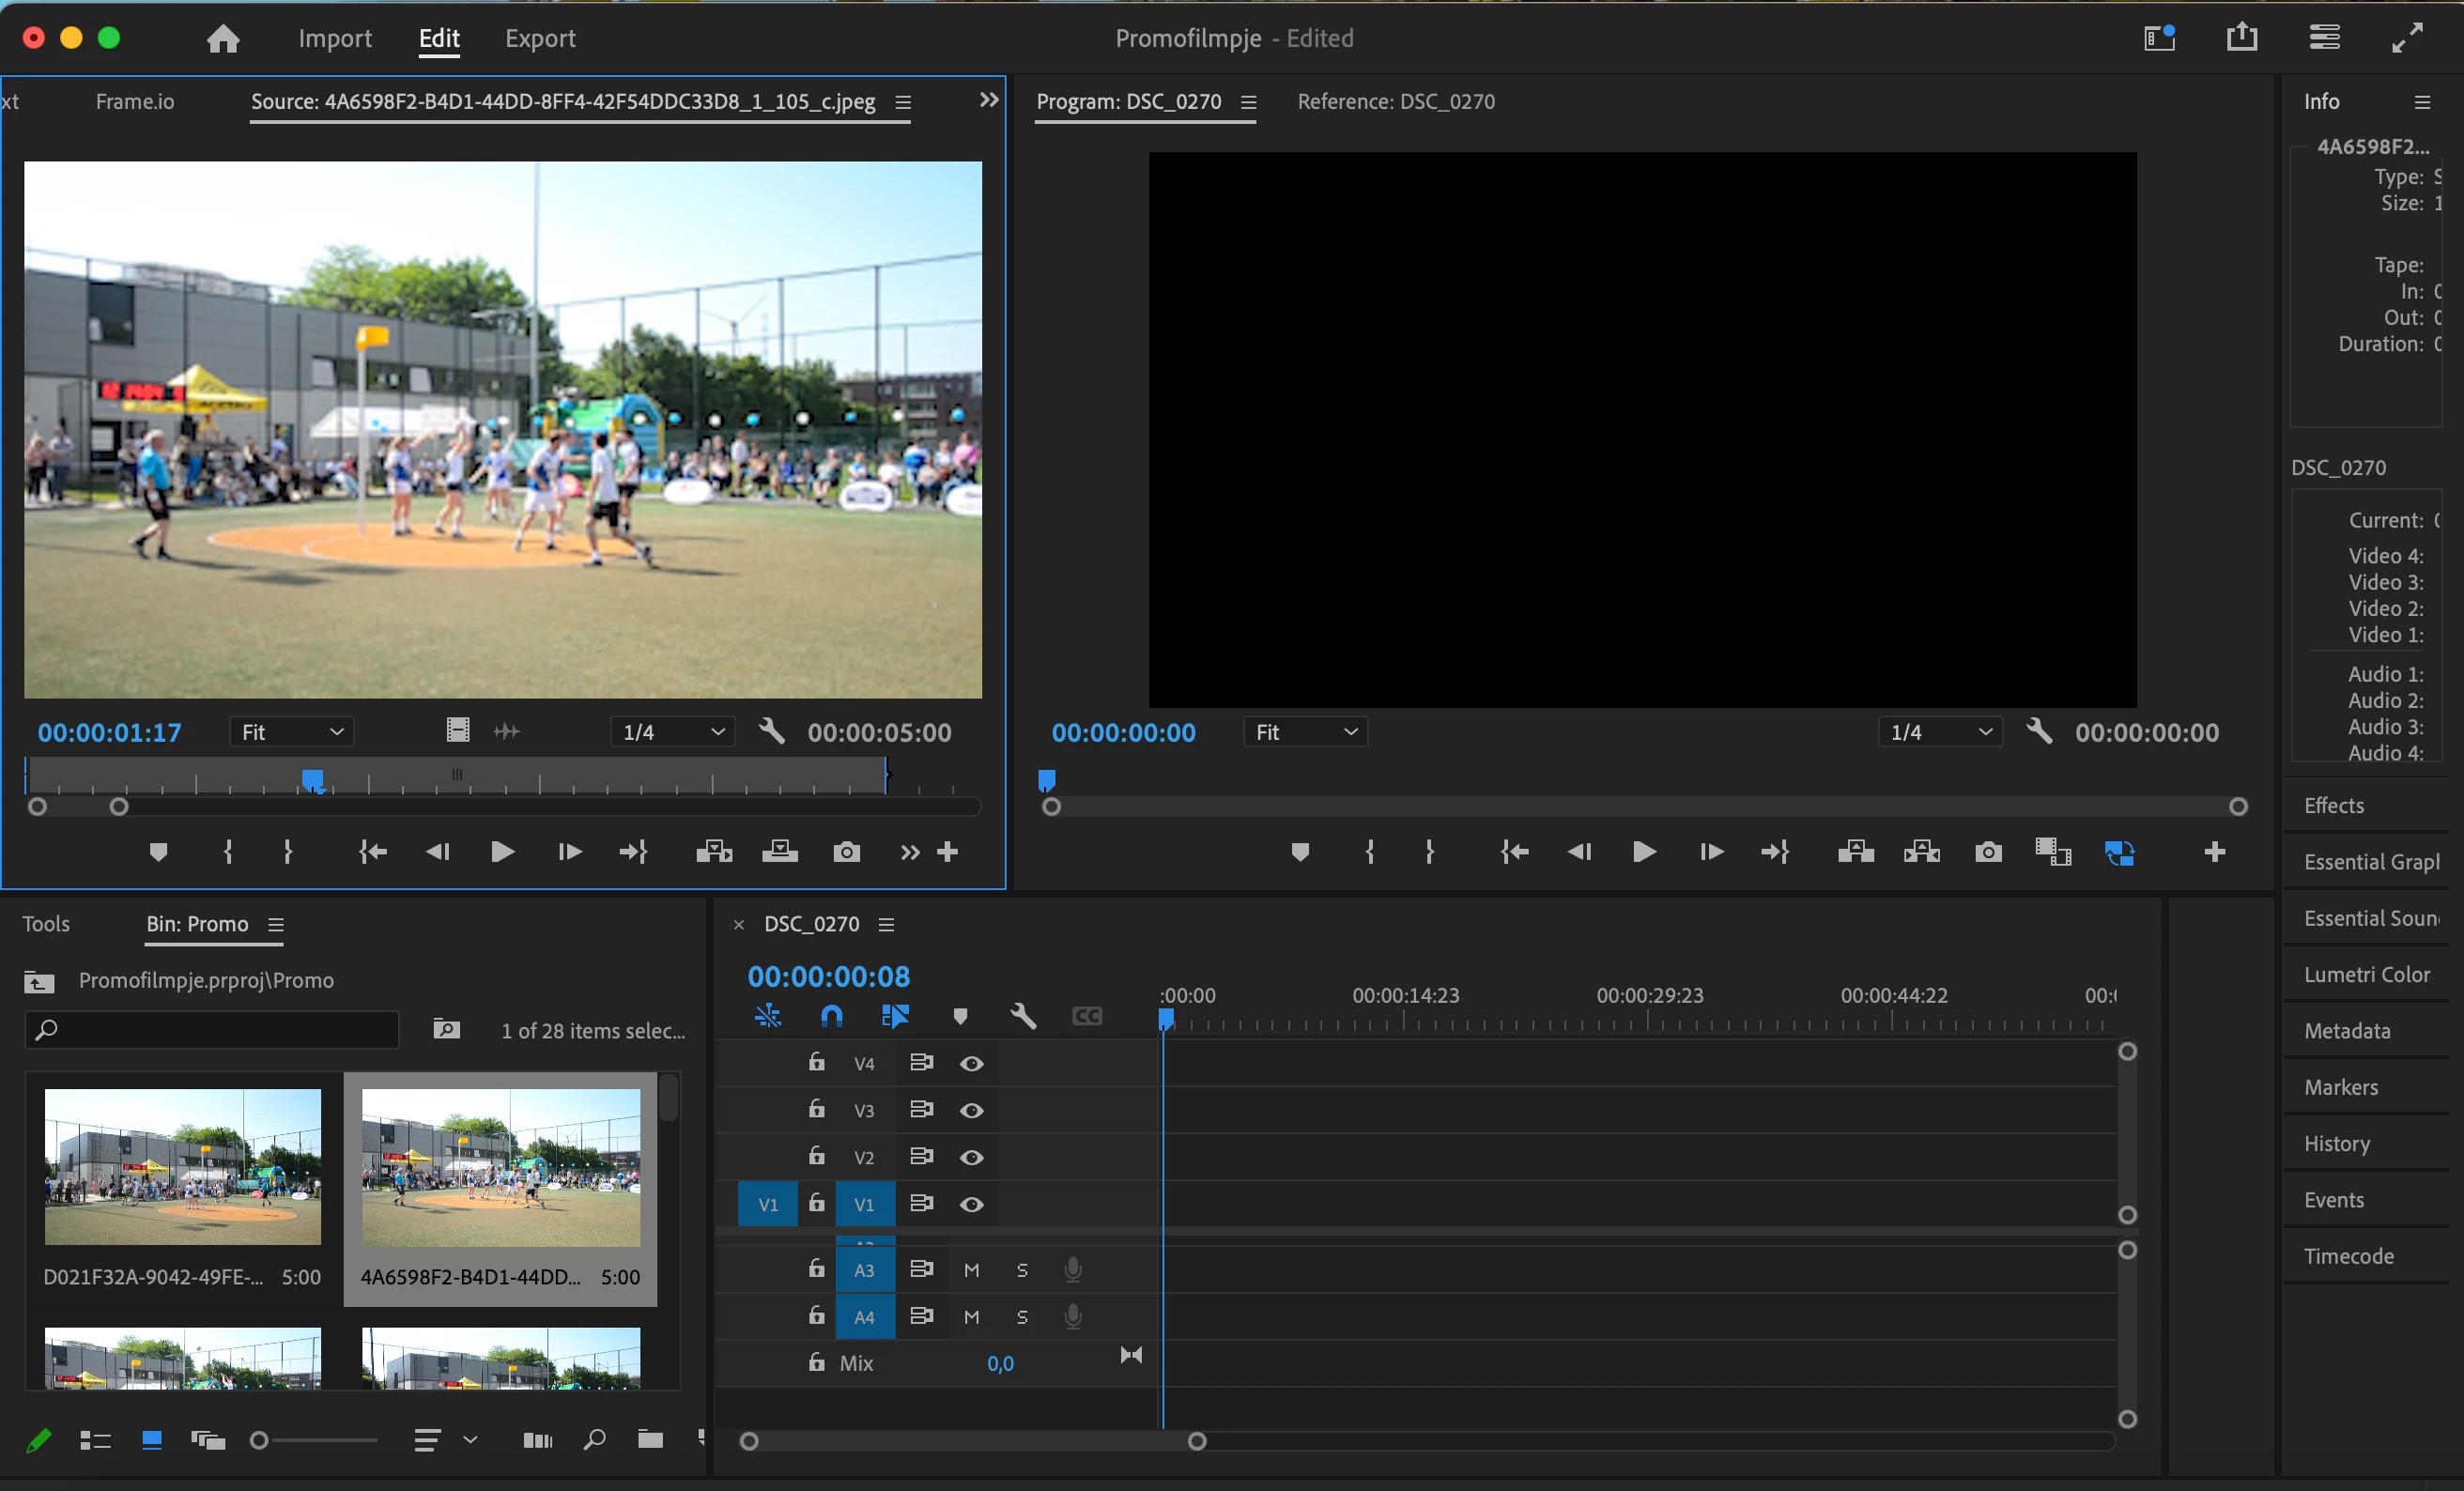This screenshot has height=1491, width=2464.
Task: Click Lift button in Program monitor
Action: tap(1855, 852)
